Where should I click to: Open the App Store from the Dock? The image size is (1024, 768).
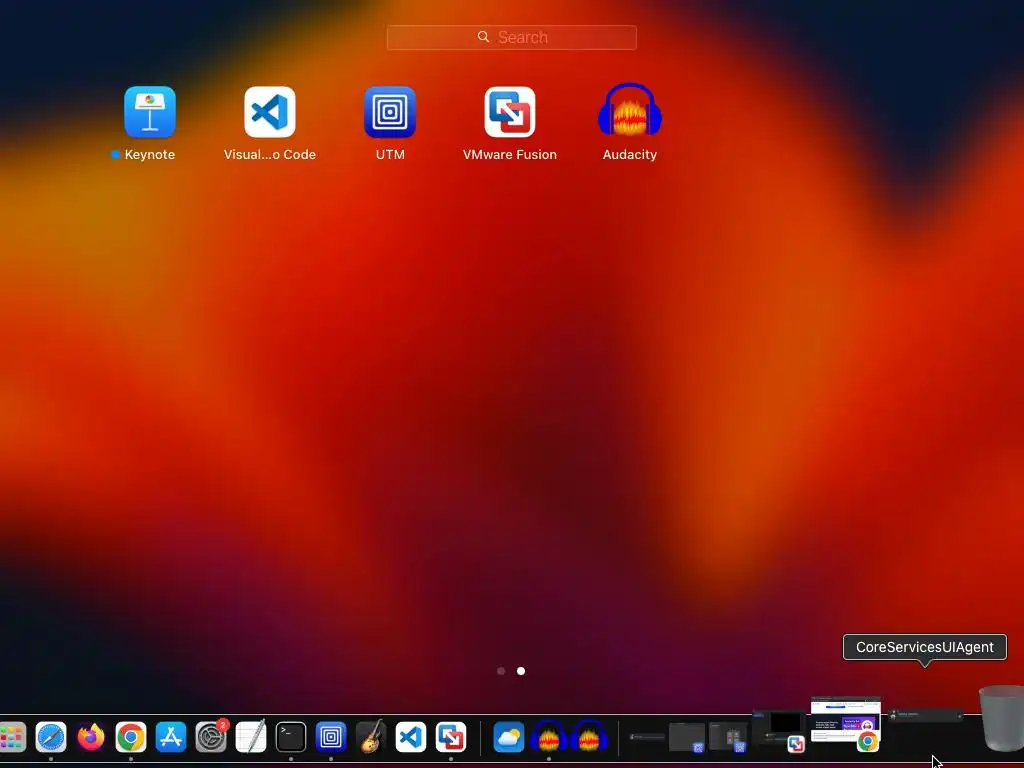coord(170,737)
